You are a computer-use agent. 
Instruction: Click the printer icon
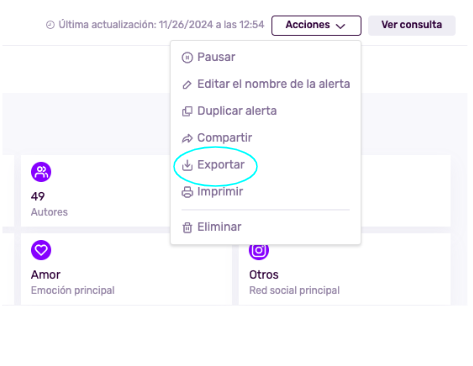pyautogui.click(x=187, y=192)
